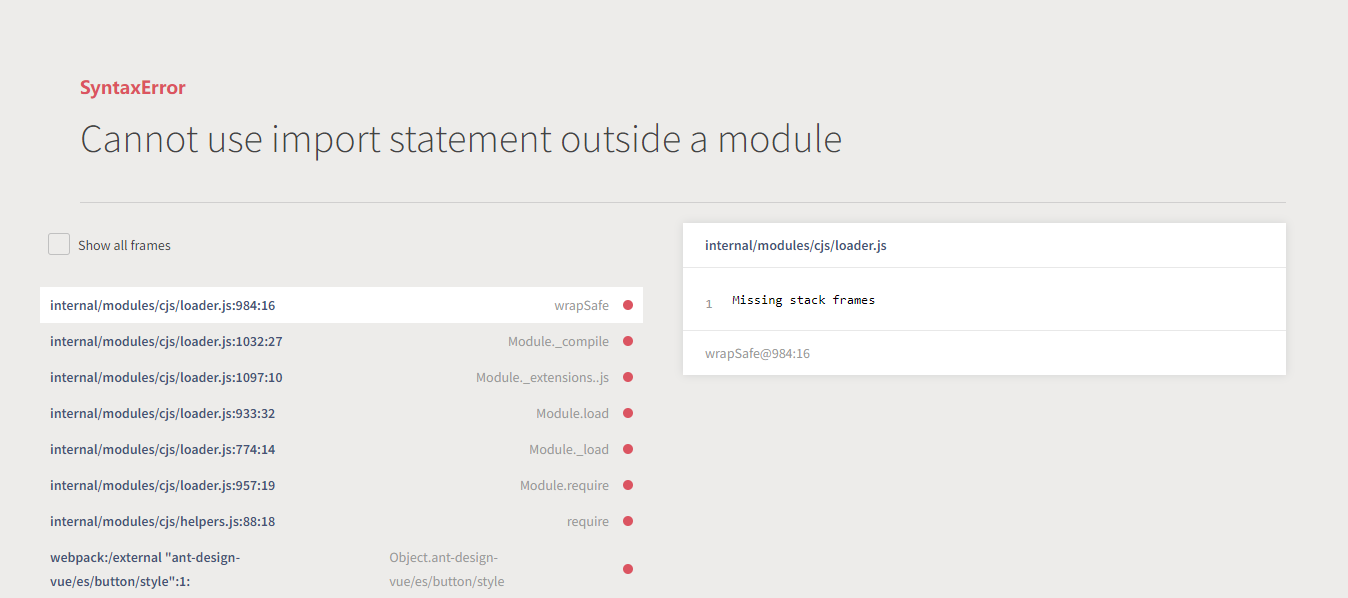Select the loader.js:984:16 wrapSafe frame

click(162, 305)
